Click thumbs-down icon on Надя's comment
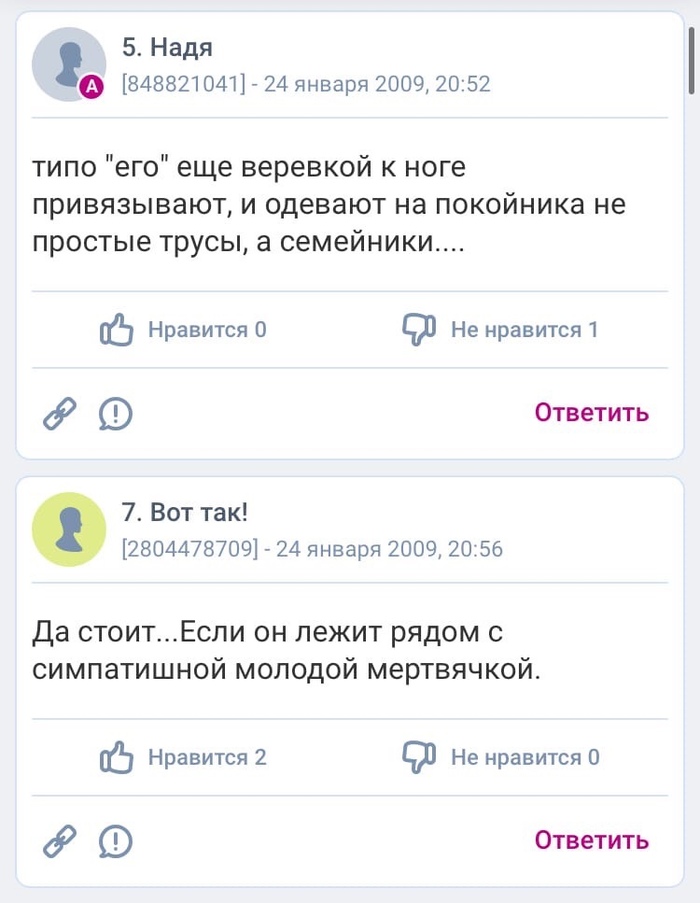Image resolution: width=700 pixels, height=903 pixels. coord(418,330)
